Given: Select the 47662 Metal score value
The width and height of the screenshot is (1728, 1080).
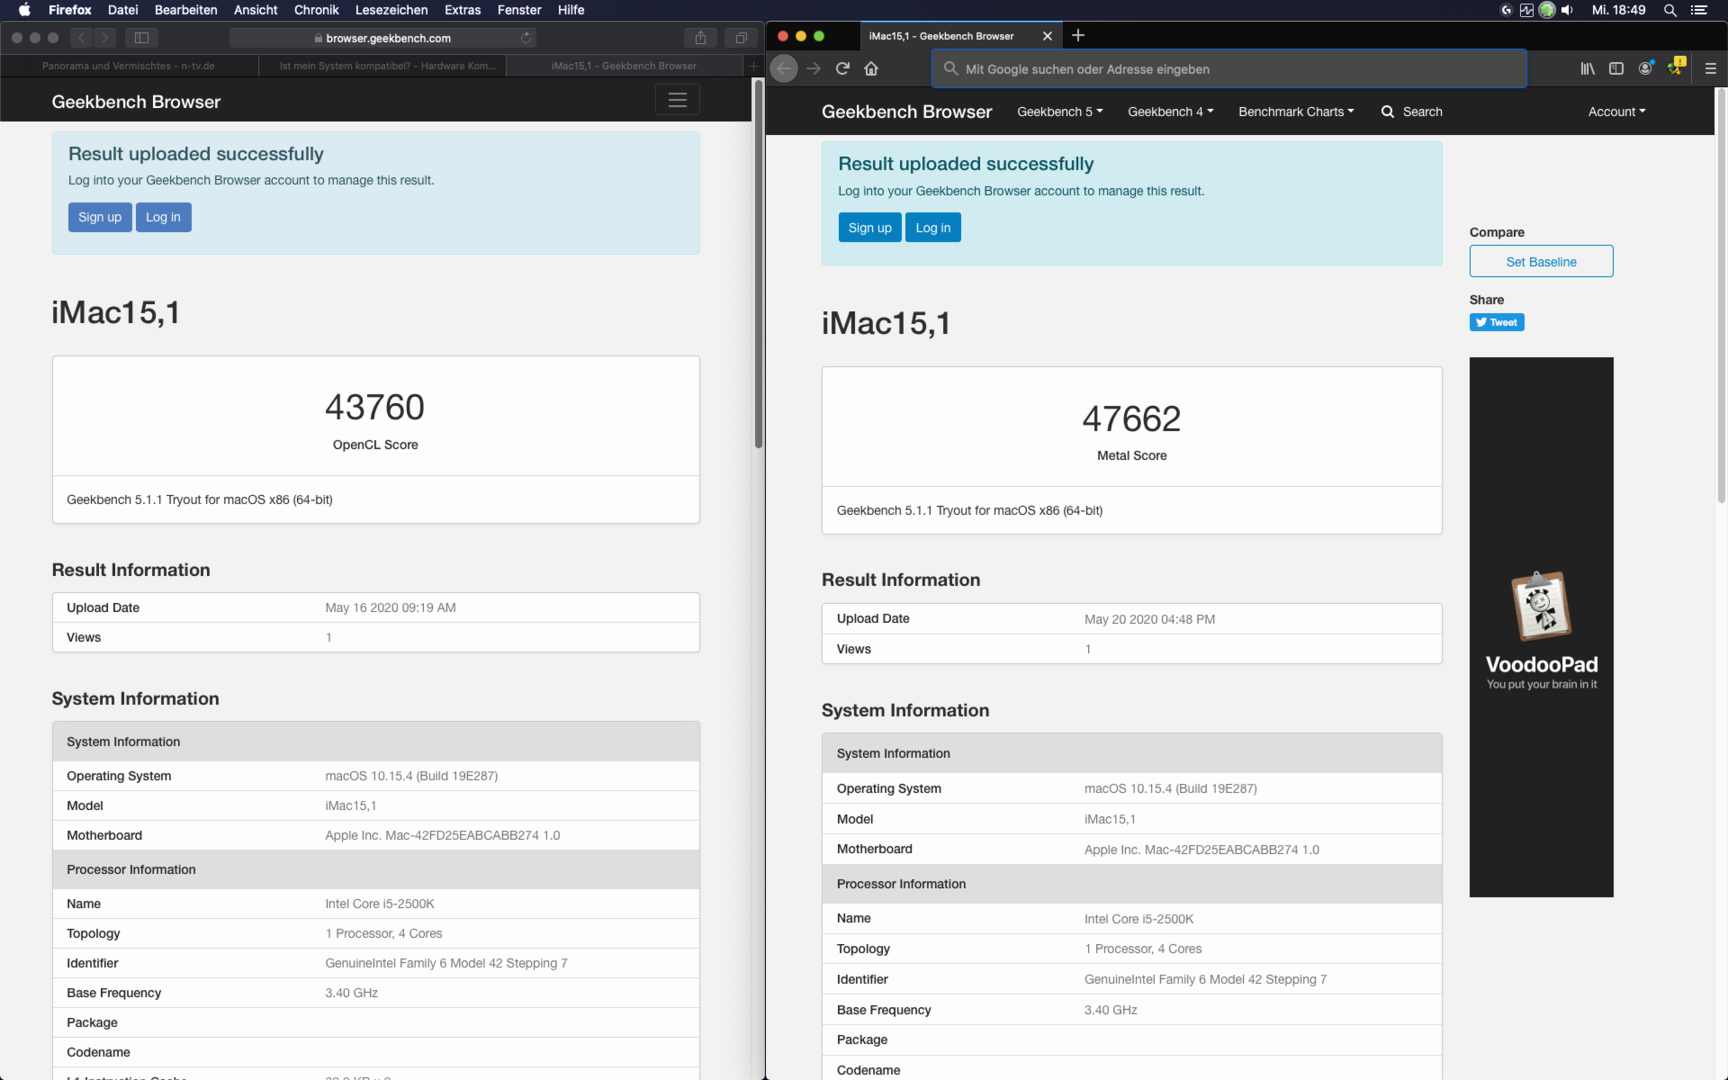Looking at the screenshot, I should (x=1131, y=418).
